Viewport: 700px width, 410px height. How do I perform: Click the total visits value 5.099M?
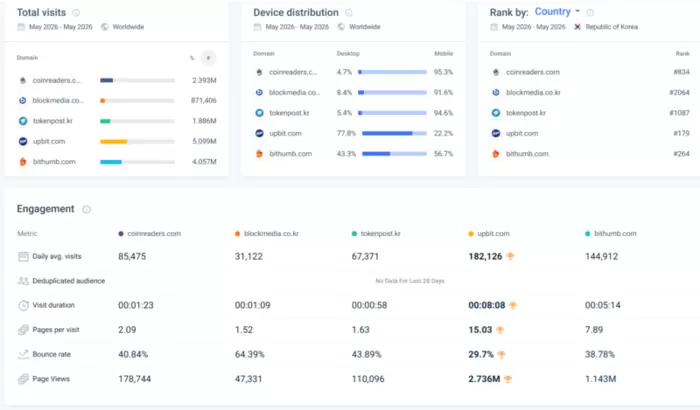pos(204,141)
